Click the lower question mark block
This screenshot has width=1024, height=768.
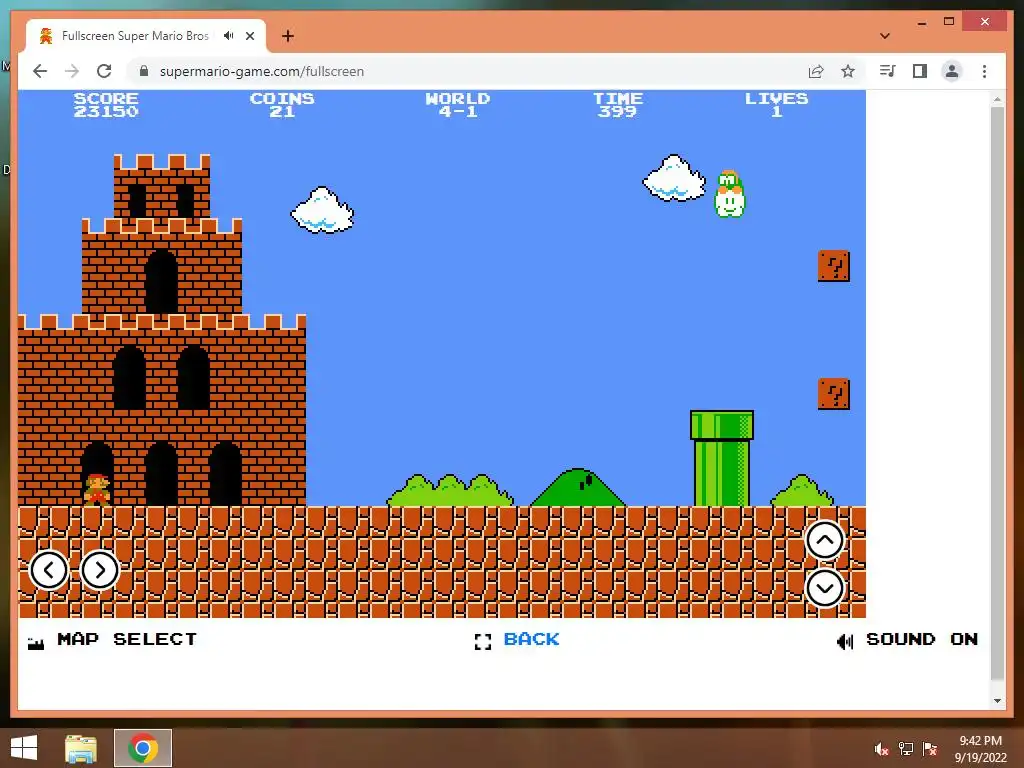pos(834,394)
